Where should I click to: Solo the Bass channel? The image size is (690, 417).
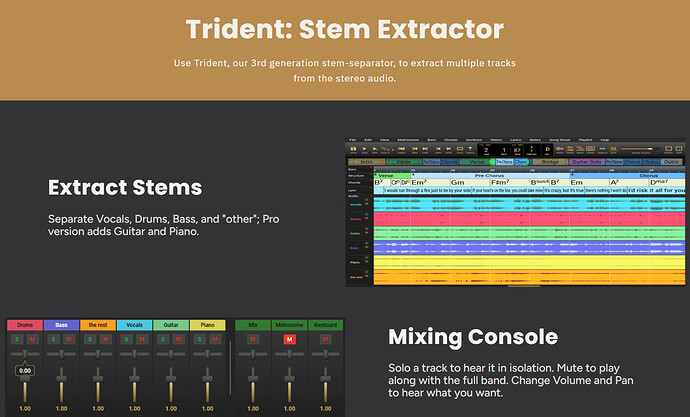point(54,339)
